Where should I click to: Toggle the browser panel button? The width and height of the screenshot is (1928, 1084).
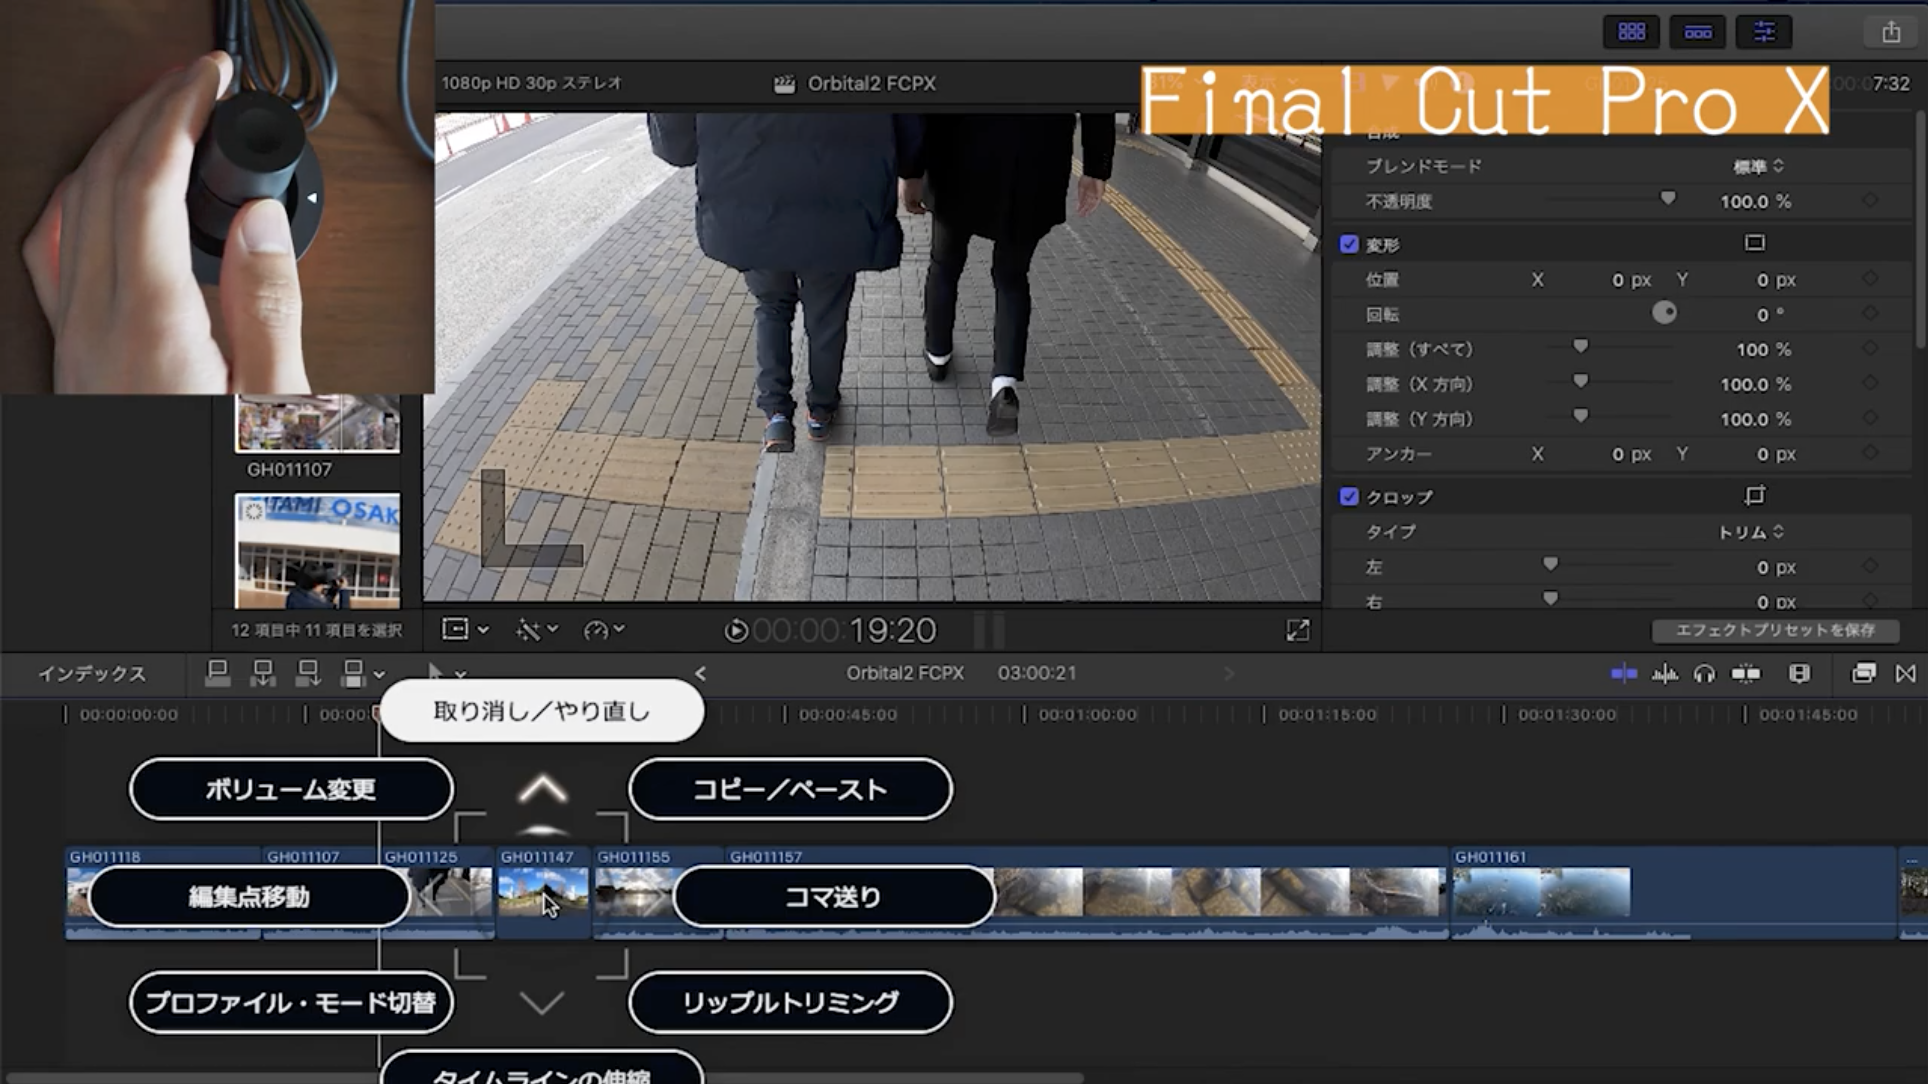click(x=1631, y=32)
